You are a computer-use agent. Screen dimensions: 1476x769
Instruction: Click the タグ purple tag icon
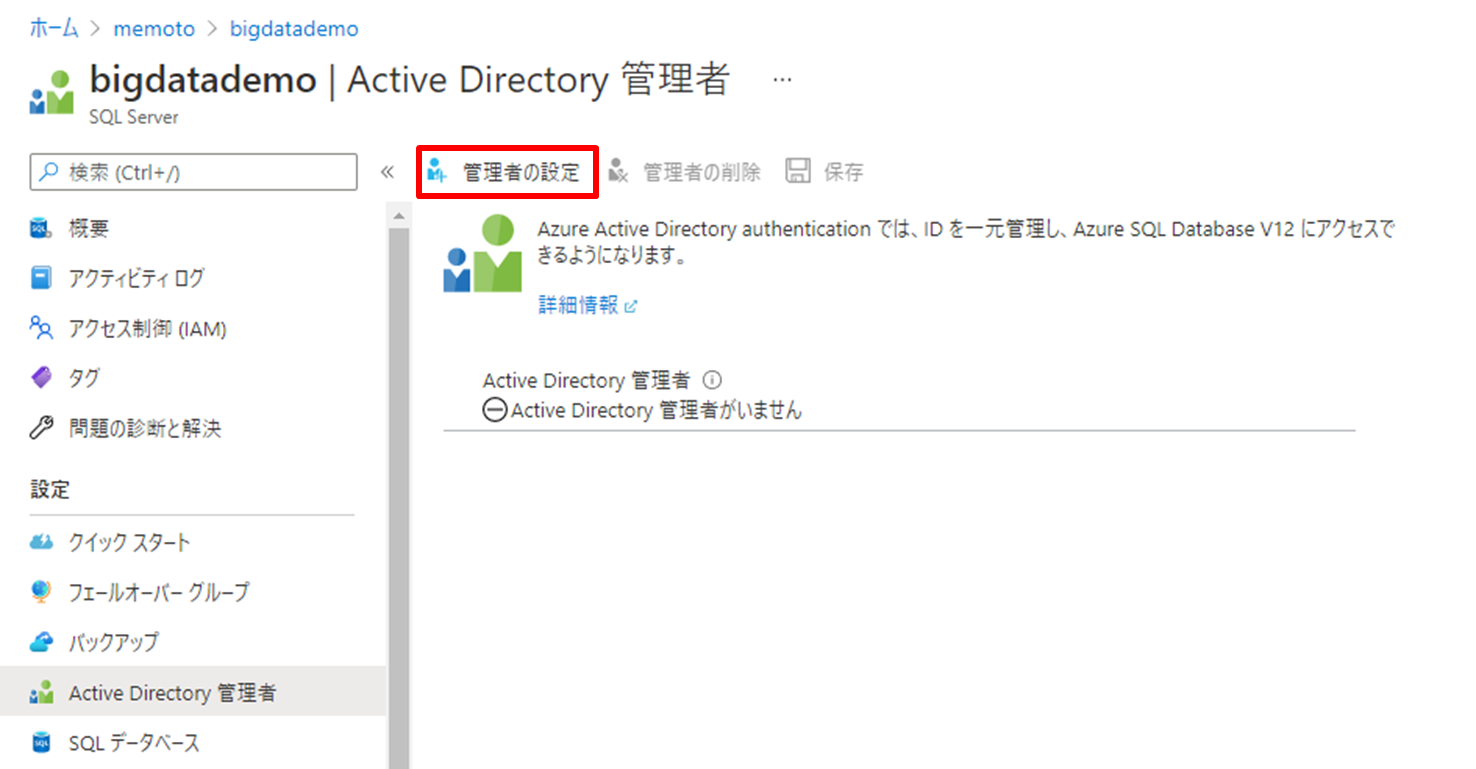(x=41, y=378)
